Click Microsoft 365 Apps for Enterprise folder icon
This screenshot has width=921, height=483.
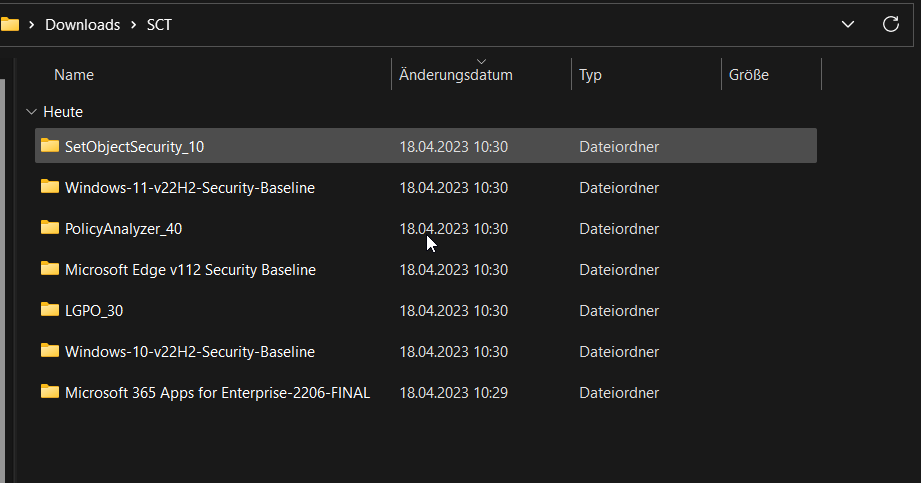coord(50,392)
